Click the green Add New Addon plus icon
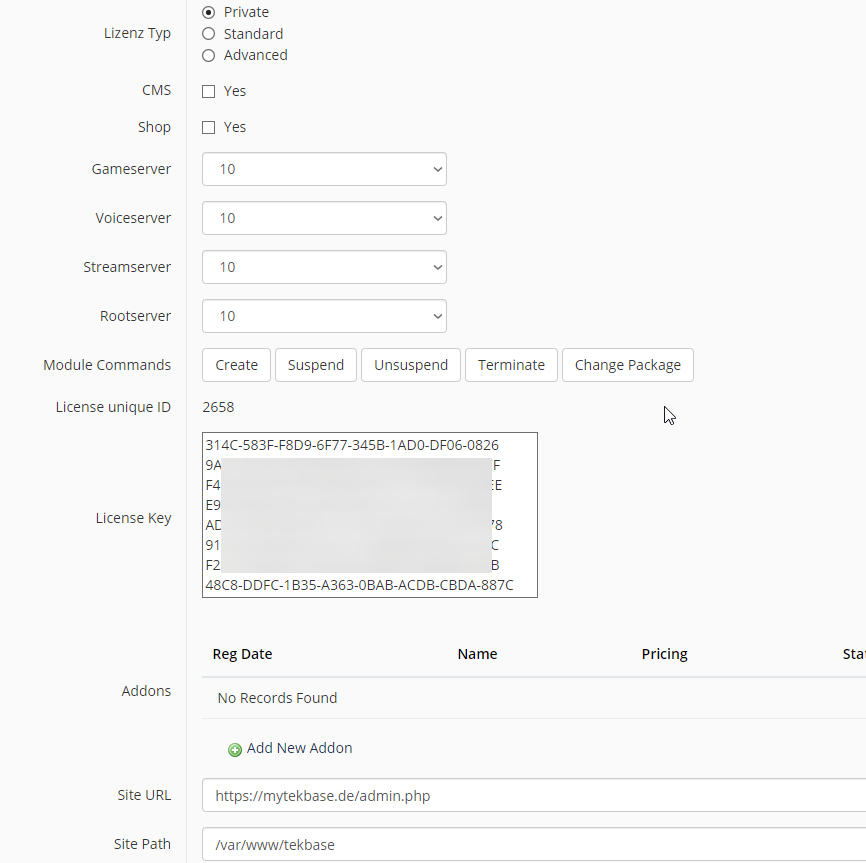This screenshot has width=866, height=863. [x=235, y=748]
